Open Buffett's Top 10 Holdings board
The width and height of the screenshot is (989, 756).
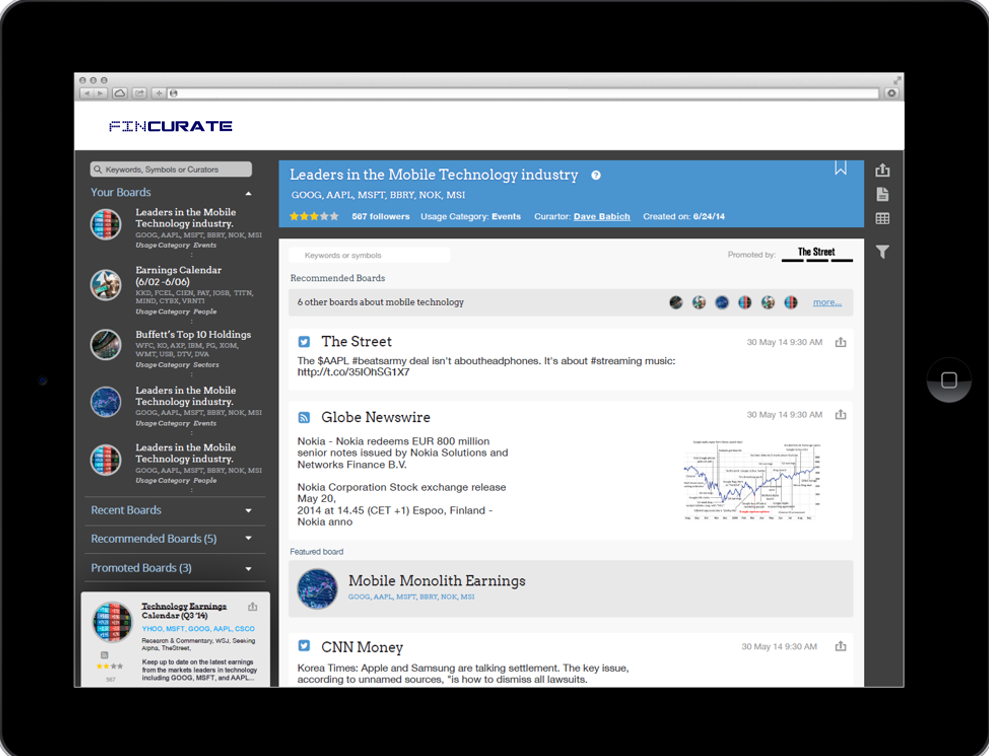coord(193,334)
